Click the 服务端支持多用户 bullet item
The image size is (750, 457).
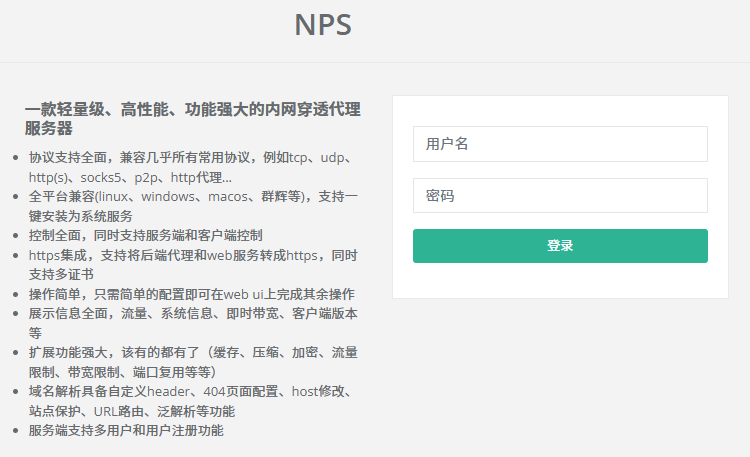click(126, 430)
